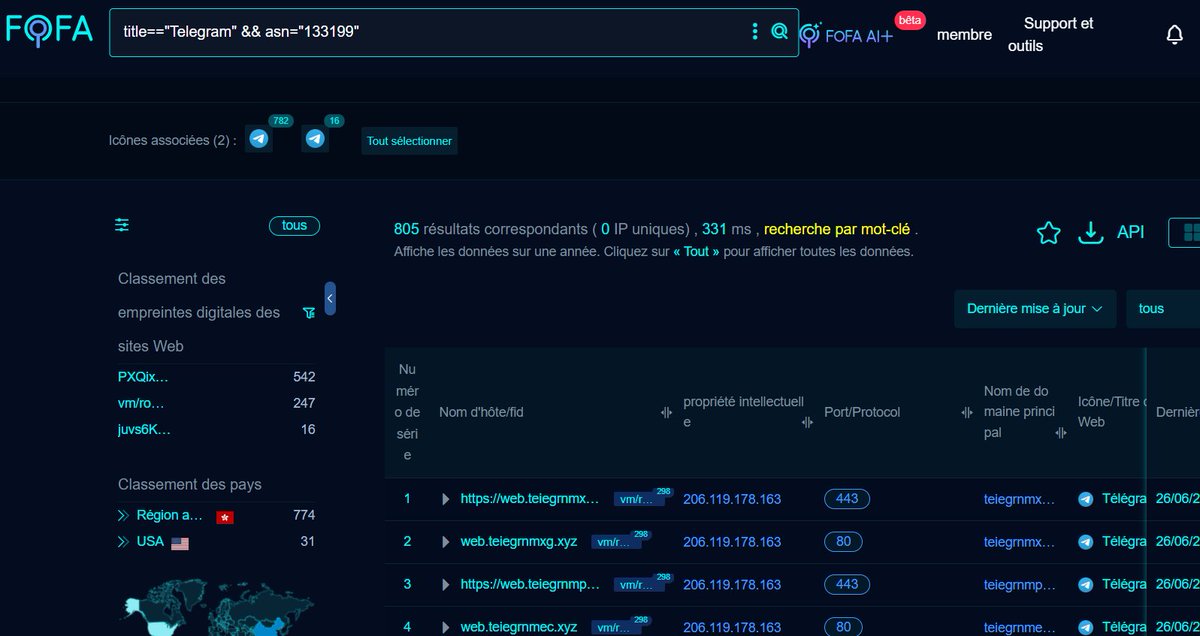Open web.teiegrnmec.xyz host link
This screenshot has width=1200, height=636.
[x=519, y=627]
